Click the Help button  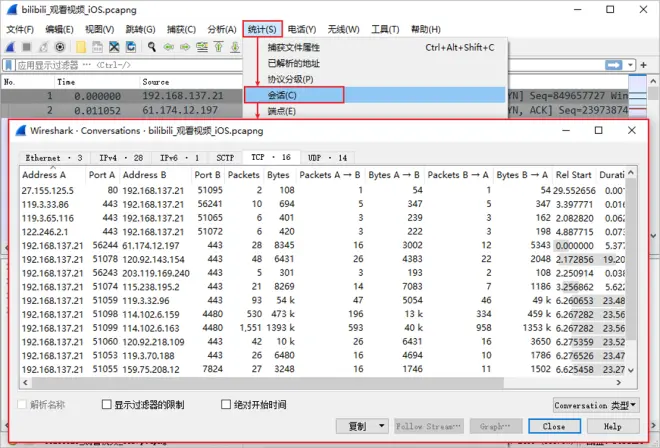coord(613,426)
